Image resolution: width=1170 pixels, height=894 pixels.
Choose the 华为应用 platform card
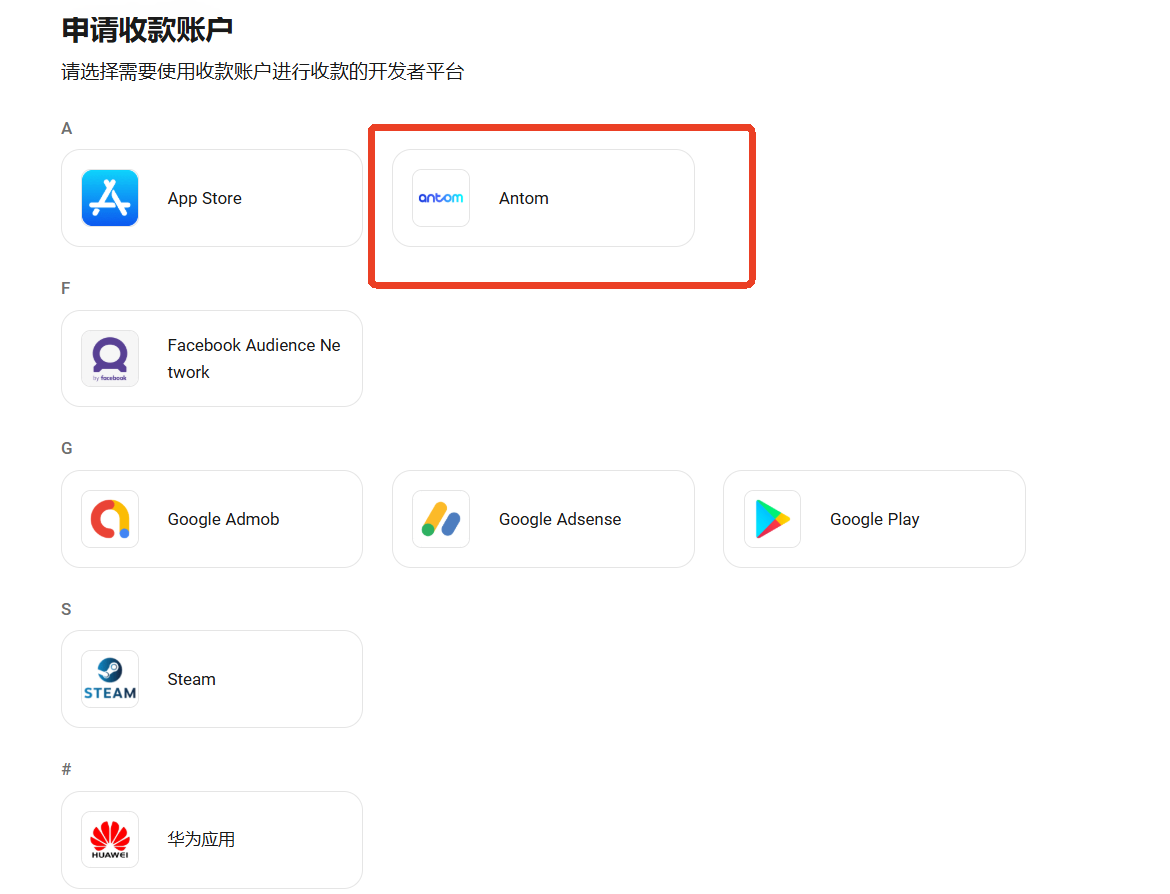point(212,840)
